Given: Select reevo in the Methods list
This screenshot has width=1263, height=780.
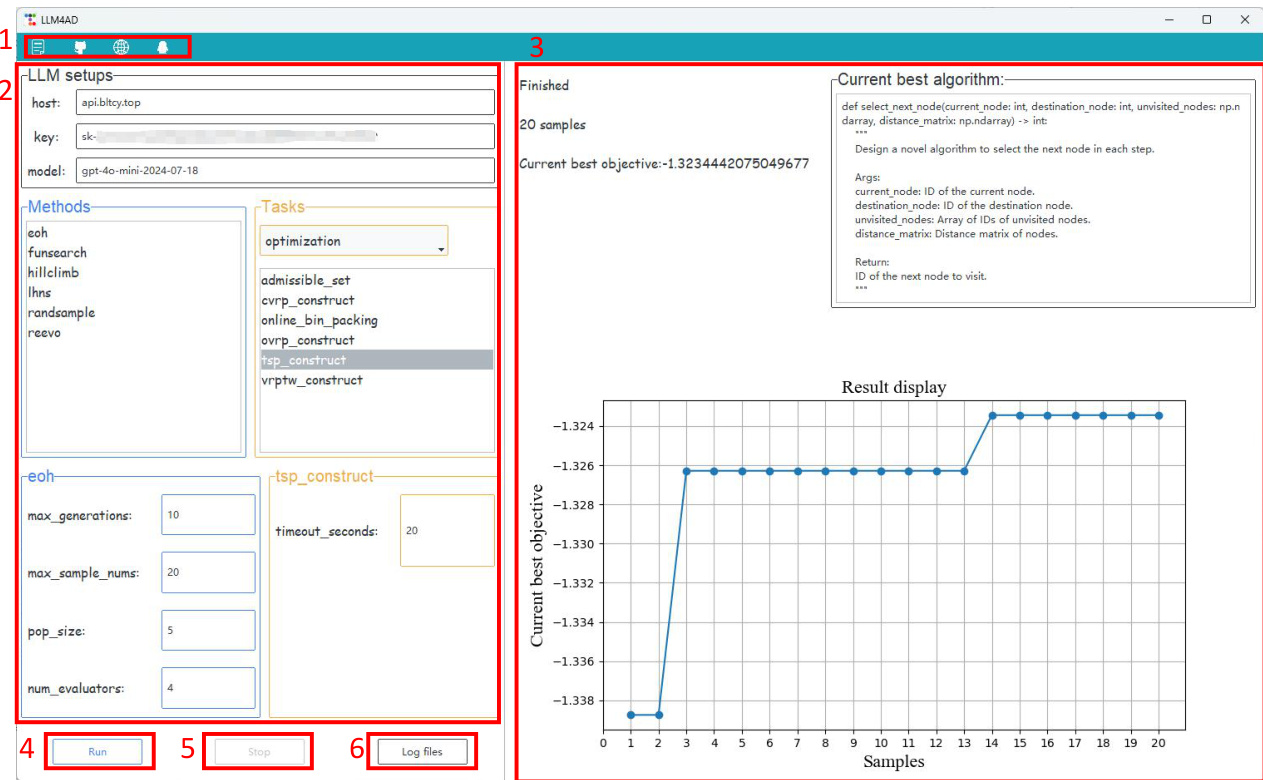Looking at the screenshot, I should [x=45, y=333].
